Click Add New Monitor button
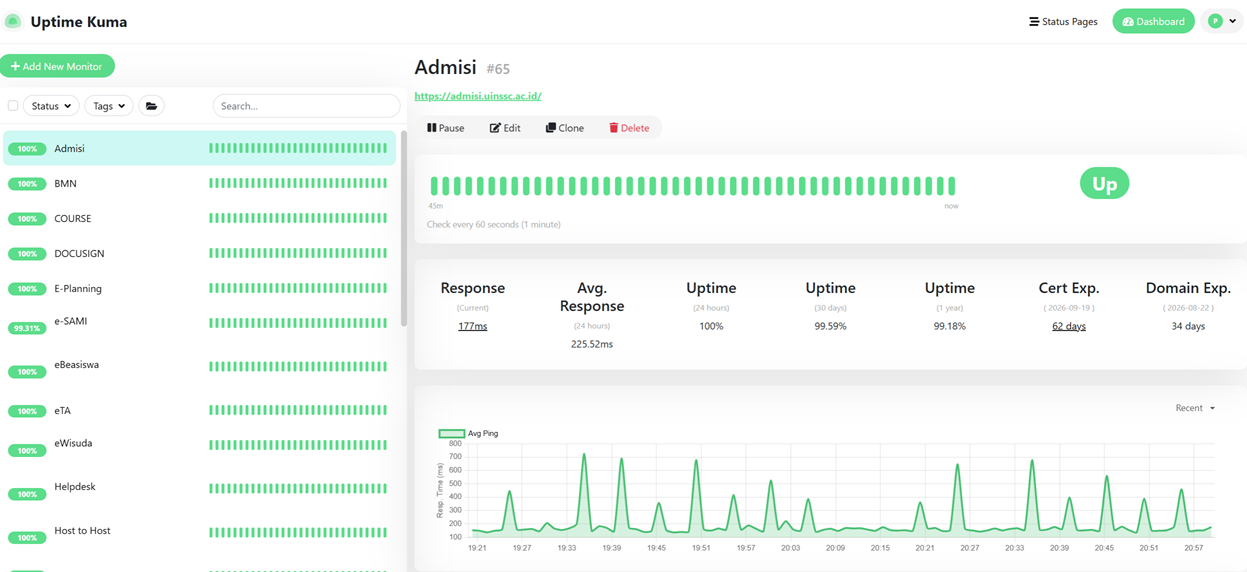This screenshot has height=572, width=1247. [57, 66]
